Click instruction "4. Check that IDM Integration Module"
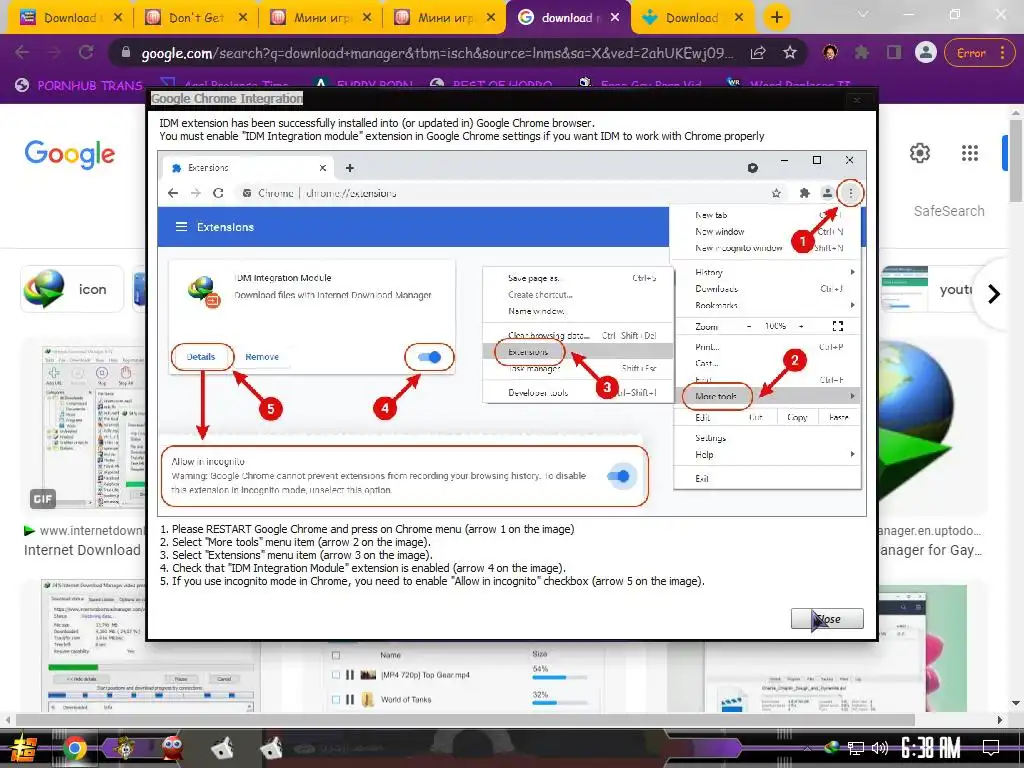 coord(363,568)
